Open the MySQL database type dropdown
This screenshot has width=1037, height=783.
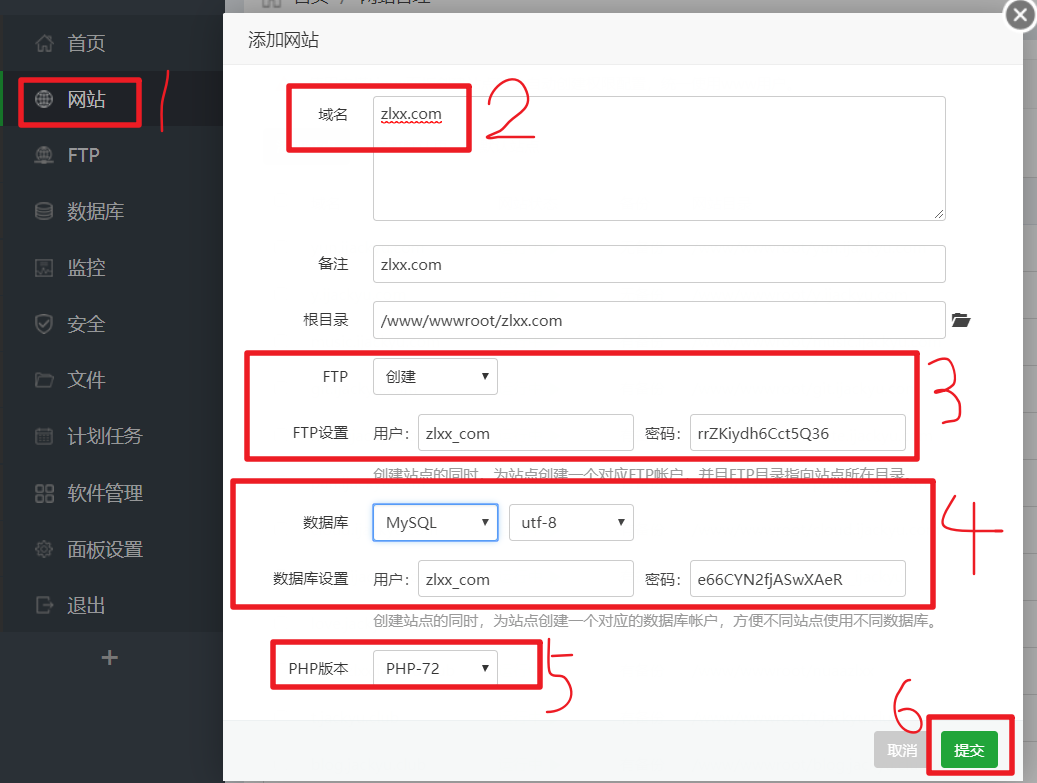click(435, 522)
